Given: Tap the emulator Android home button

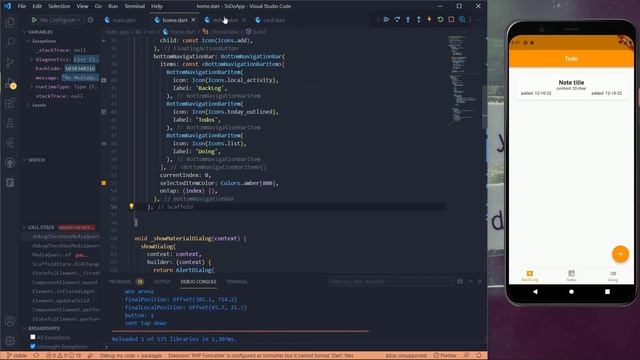Looking at the screenshot, I should point(571,292).
